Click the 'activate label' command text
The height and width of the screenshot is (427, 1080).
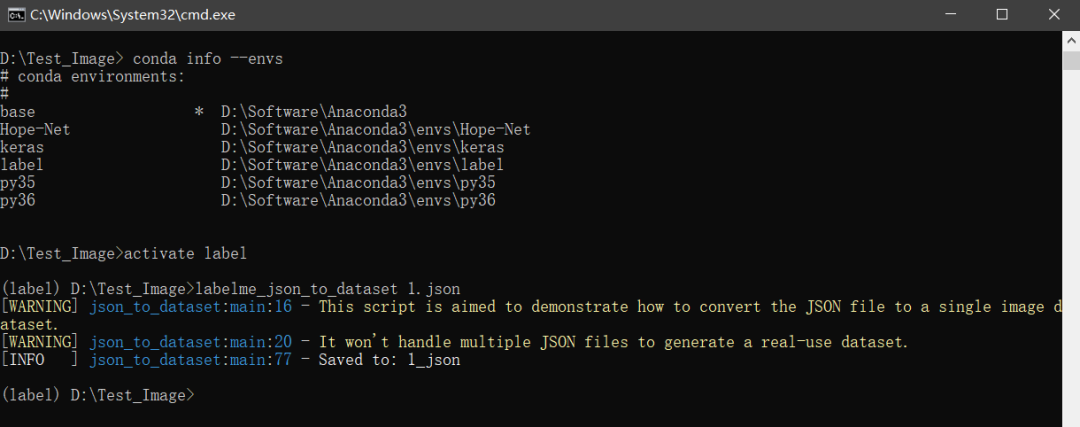[187, 253]
